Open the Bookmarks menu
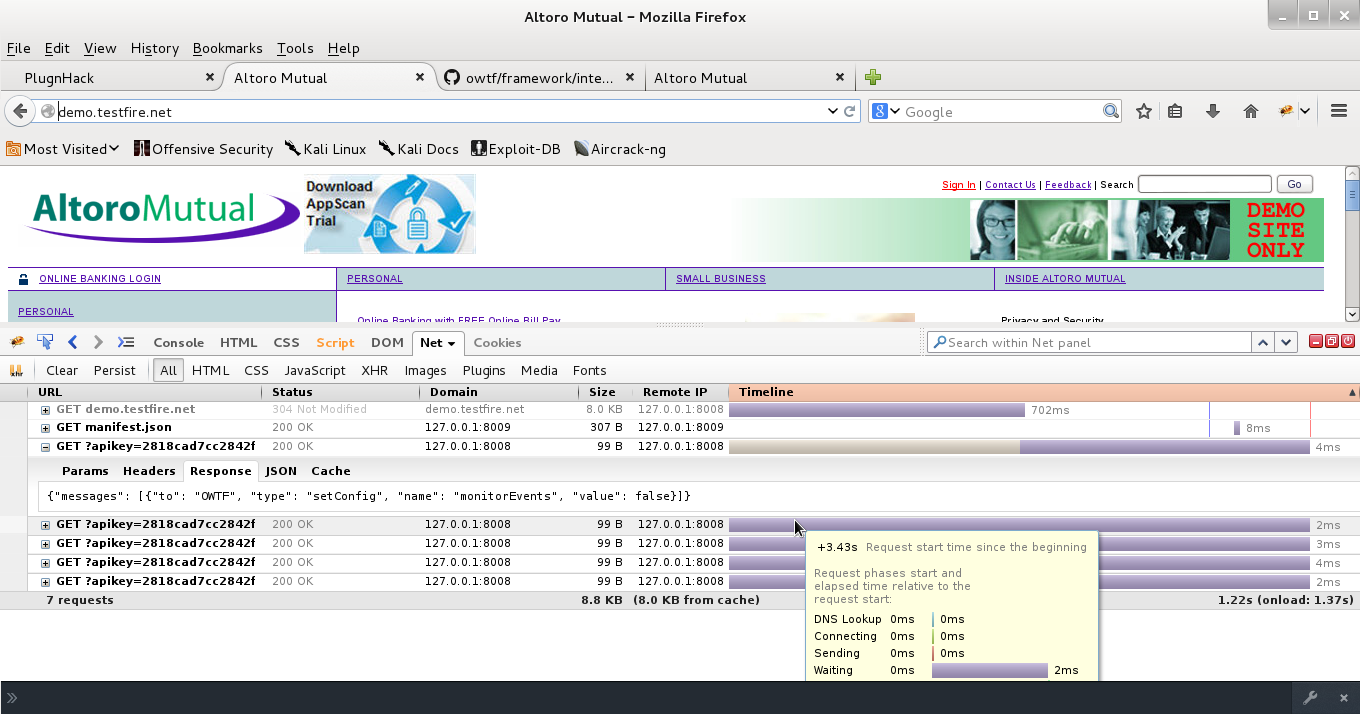Screen dimensions: 1360x714 [227, 48]
